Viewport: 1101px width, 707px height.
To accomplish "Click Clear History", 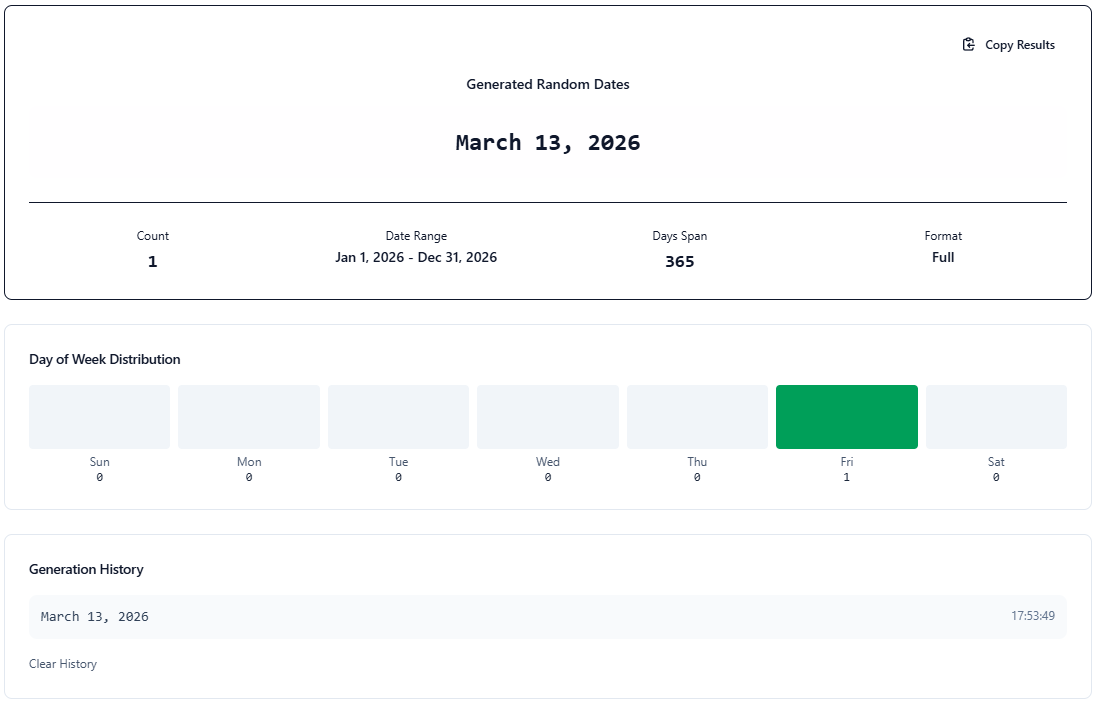I will coord(63,663).
